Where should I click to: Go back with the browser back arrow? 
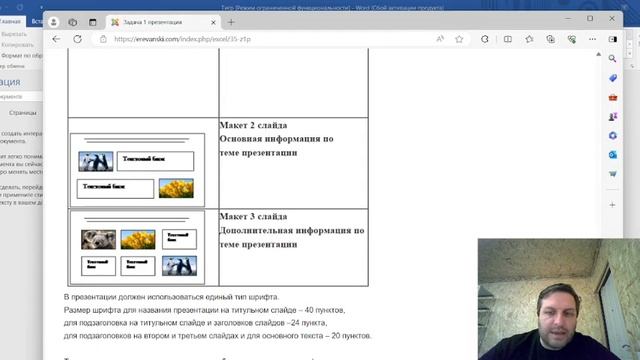56,39
